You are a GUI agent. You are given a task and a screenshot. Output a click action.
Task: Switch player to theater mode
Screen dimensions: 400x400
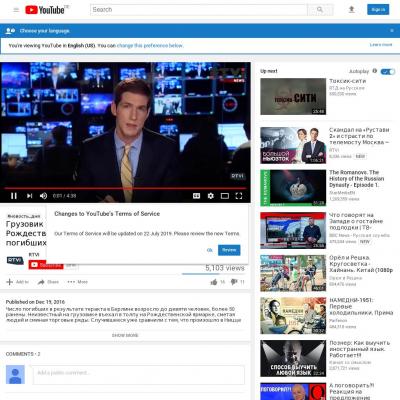click(225, 196)
